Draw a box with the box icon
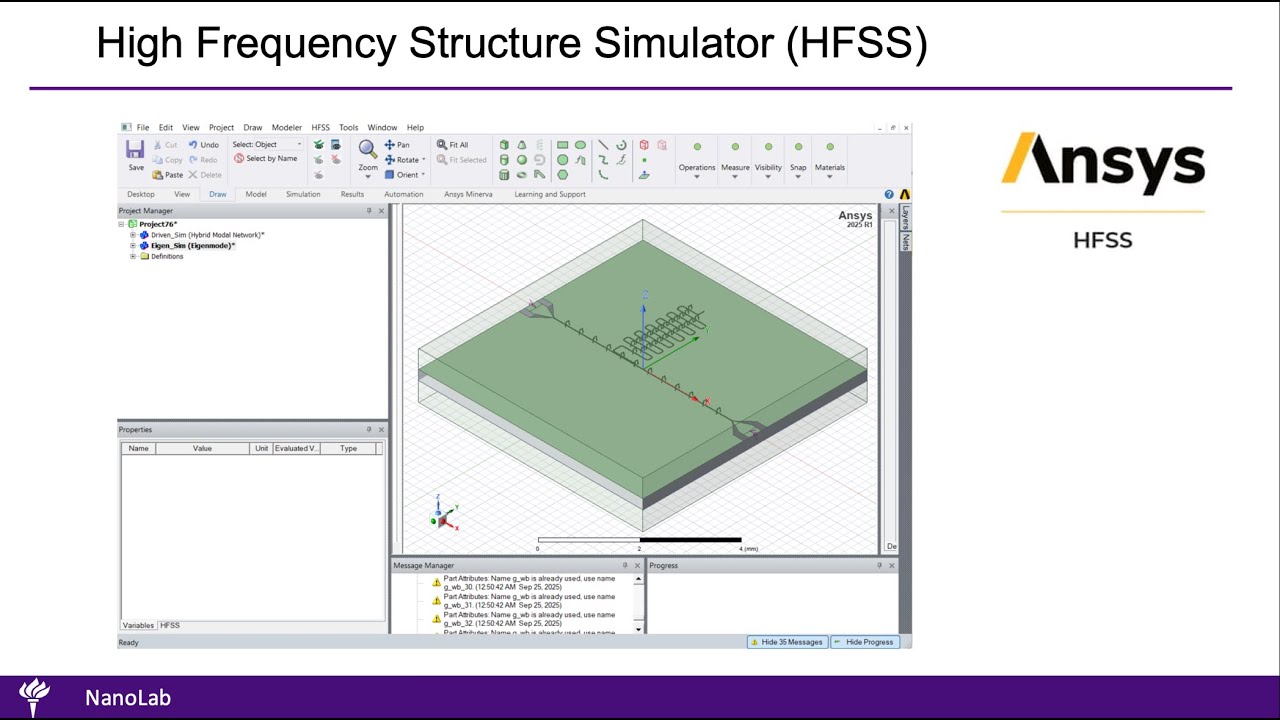1280x720 pixels. click(504, 145)
